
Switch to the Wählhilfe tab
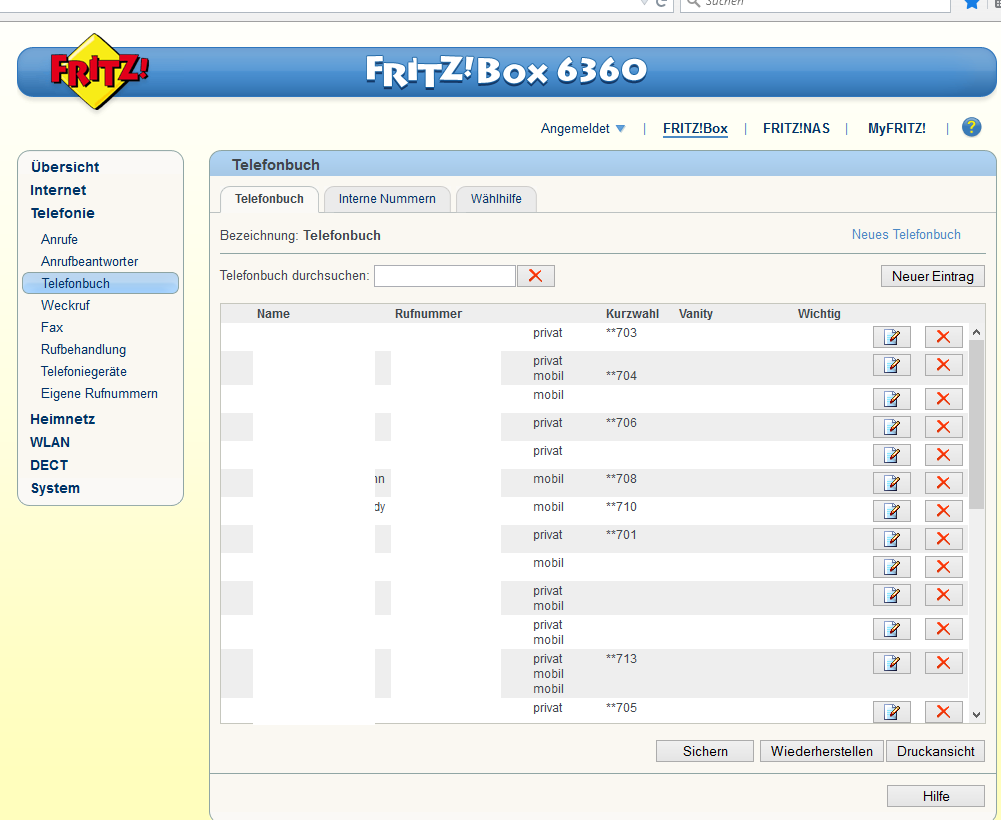pos(496,199)
